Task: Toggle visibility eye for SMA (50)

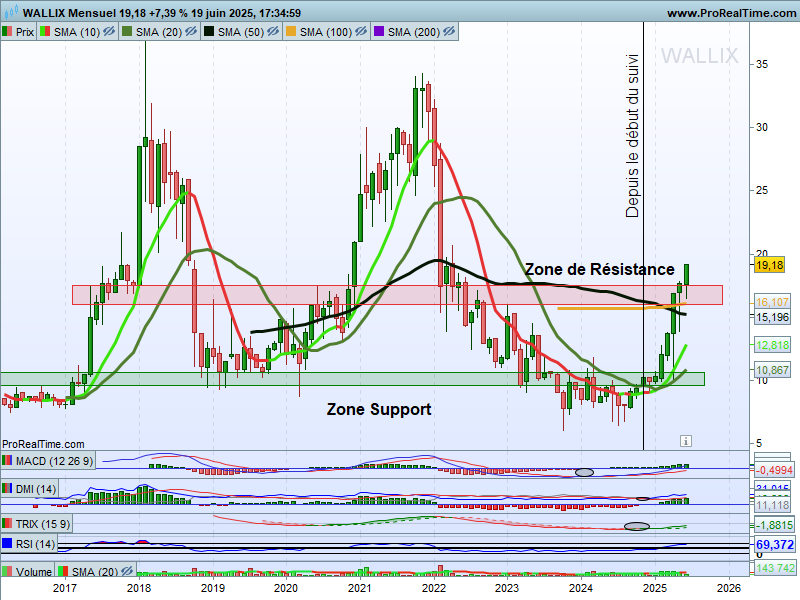Action: tap(273, 32)
